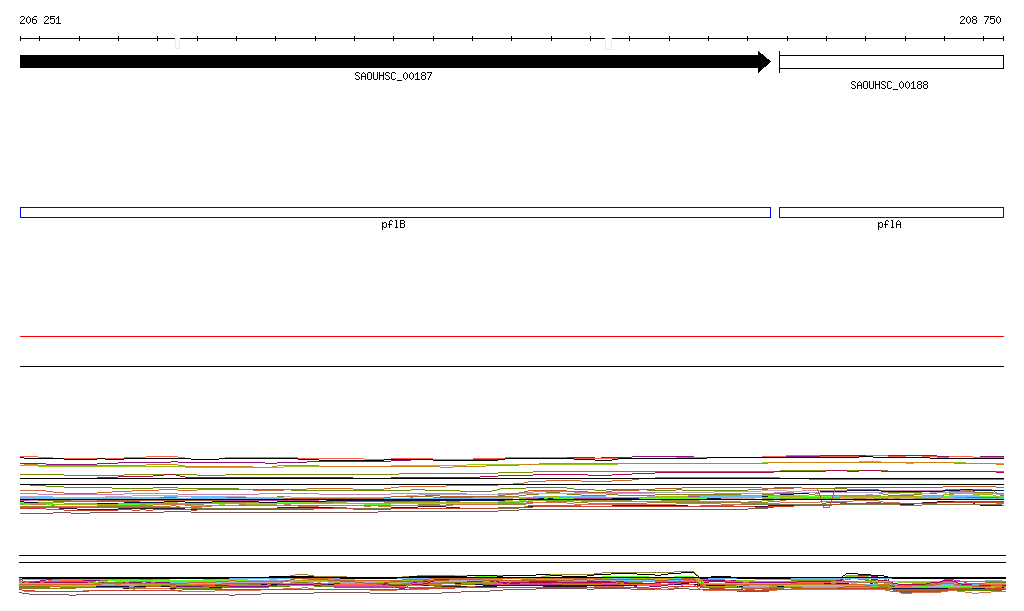This screenshot has height=611, width=1024.
Task: Select the pflA annotation bar
Action: coord(890,212)
